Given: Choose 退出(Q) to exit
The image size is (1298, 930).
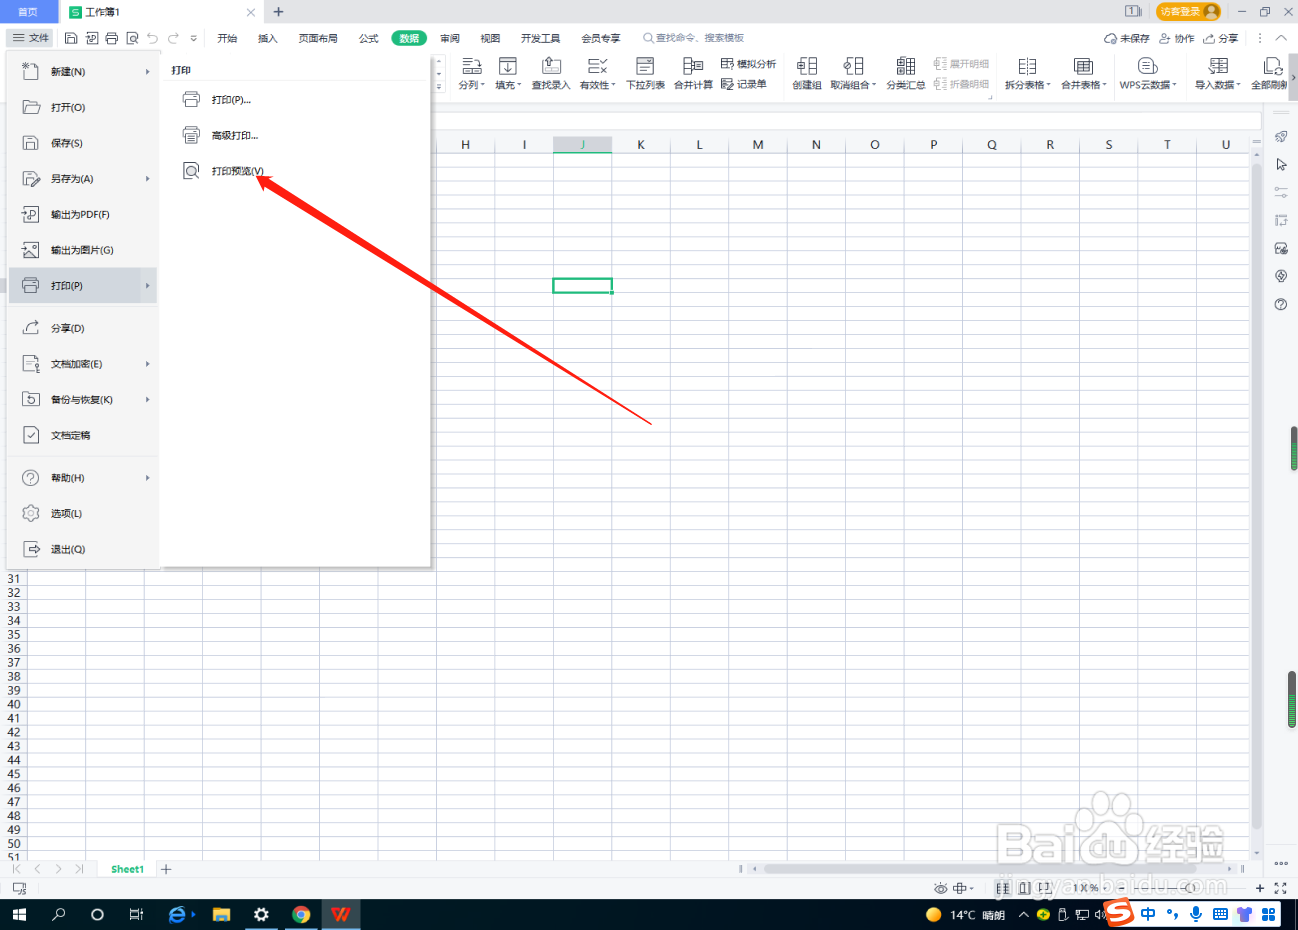Looking at the screenshot, I should pyautogui.click(x=83, y=549).
